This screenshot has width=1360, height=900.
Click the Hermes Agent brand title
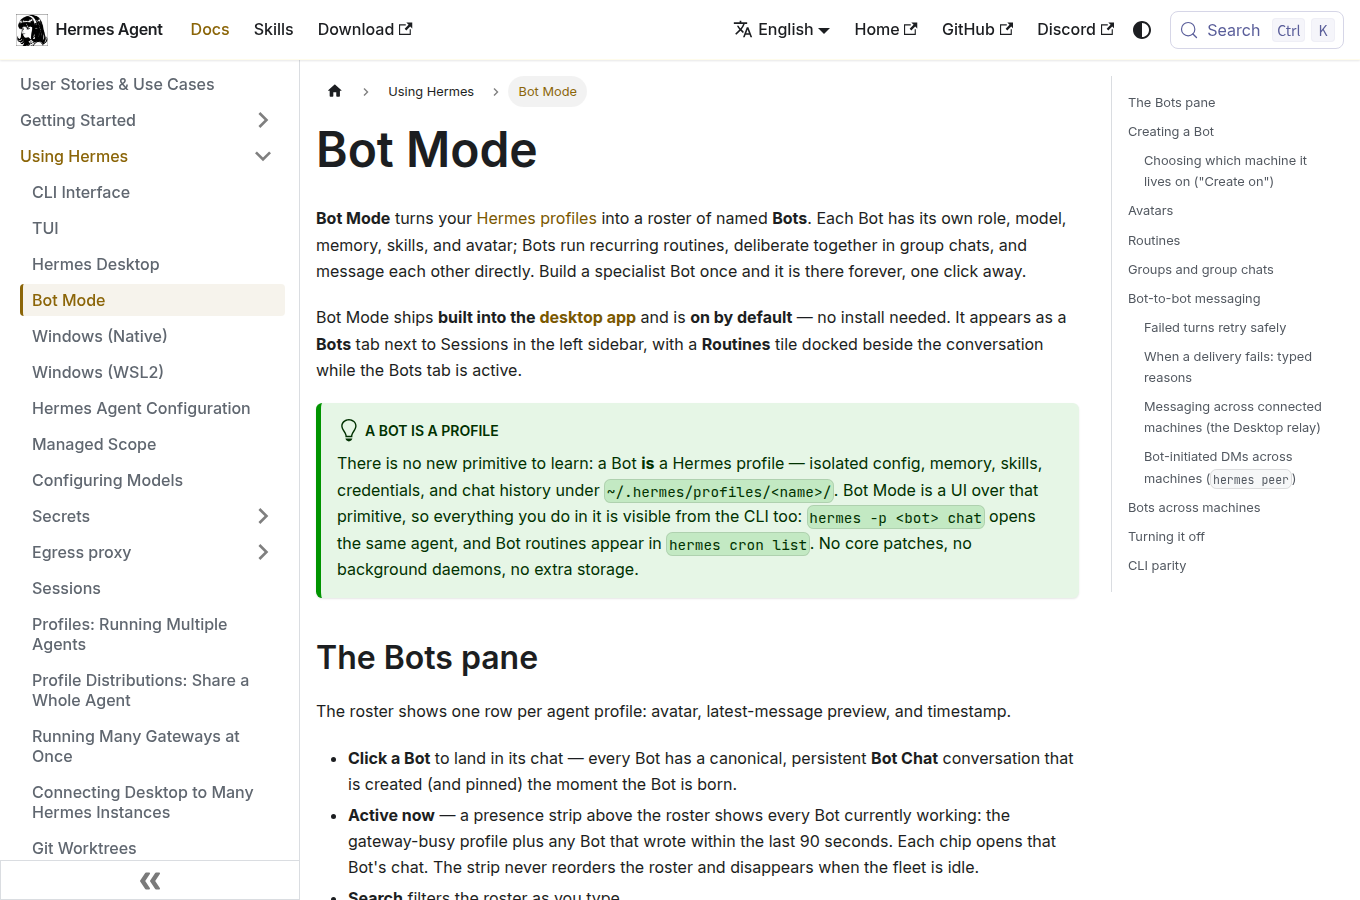point(109,30)
